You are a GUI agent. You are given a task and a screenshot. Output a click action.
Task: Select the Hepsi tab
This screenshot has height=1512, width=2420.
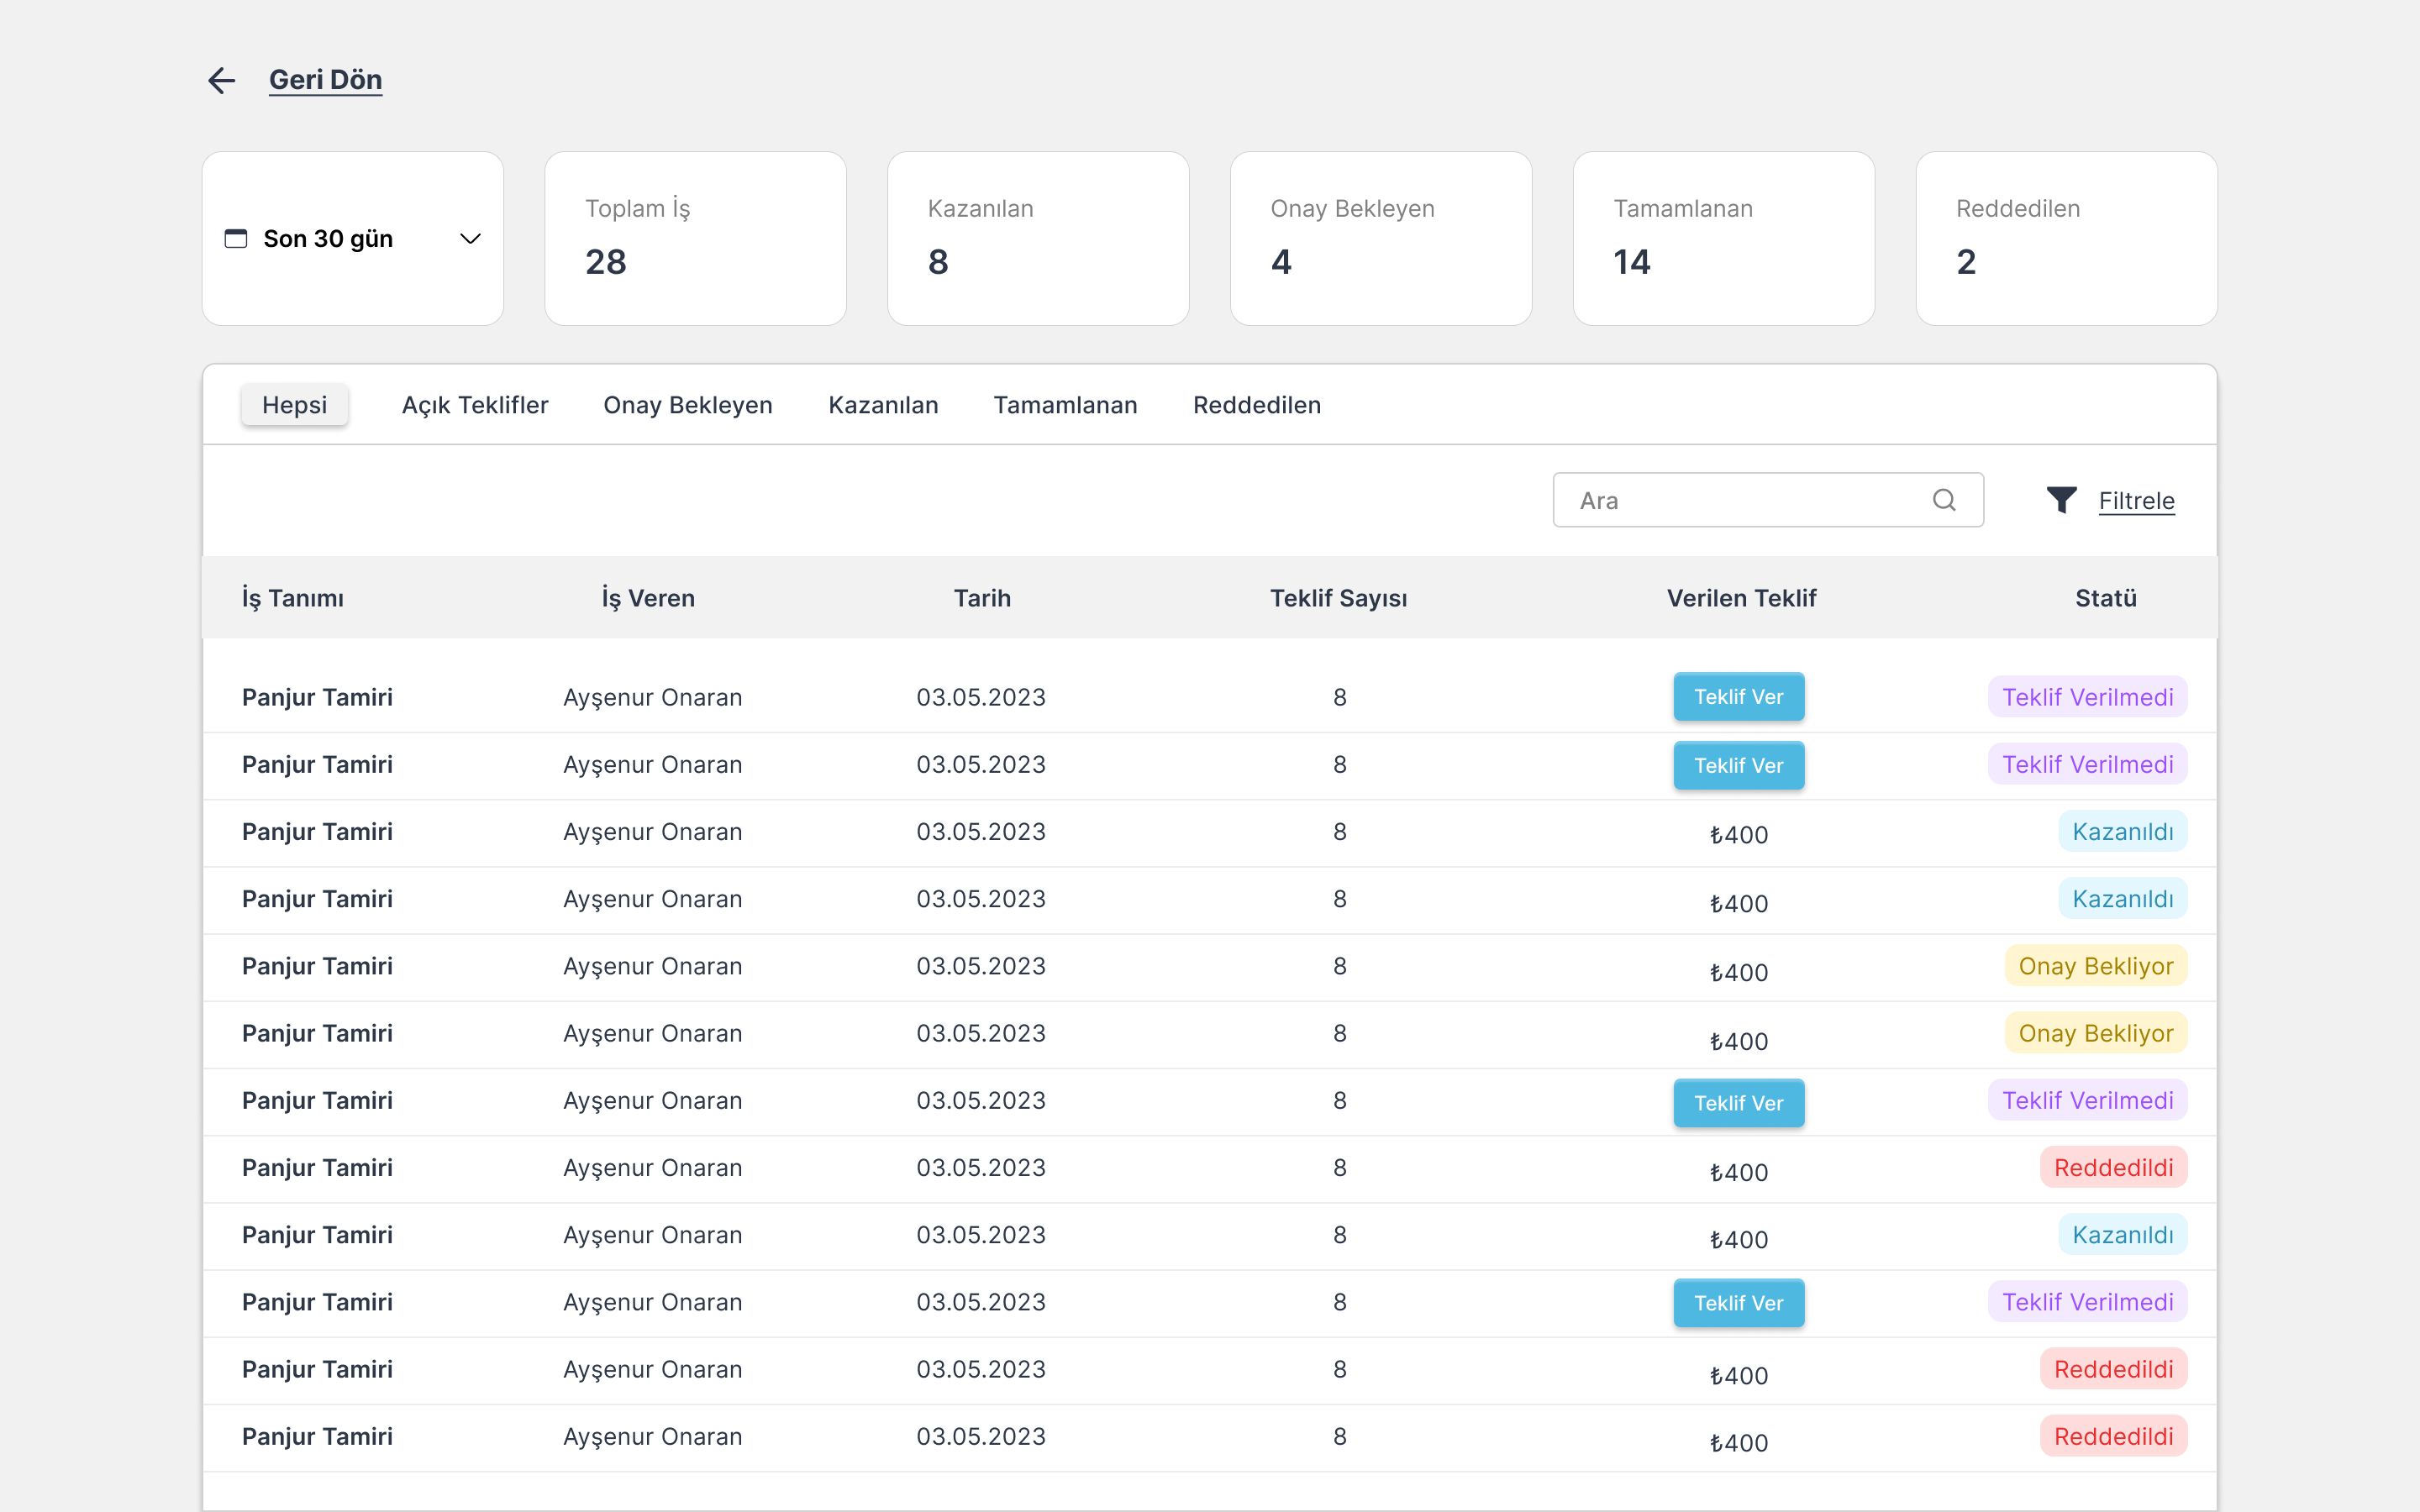[x=294, y=405]
